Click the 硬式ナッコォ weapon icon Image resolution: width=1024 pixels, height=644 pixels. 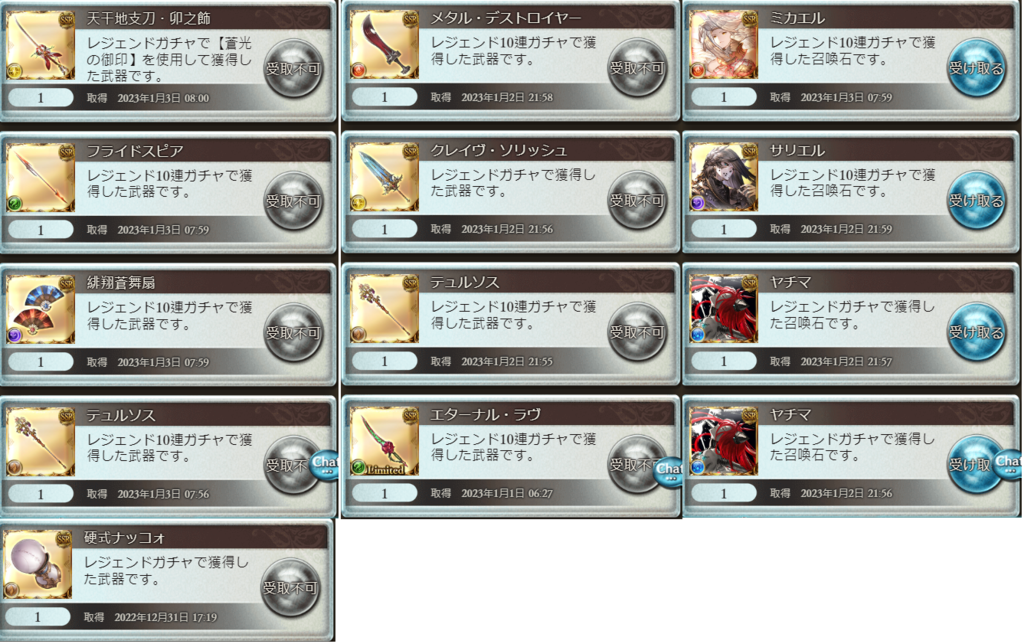point(37,564)
